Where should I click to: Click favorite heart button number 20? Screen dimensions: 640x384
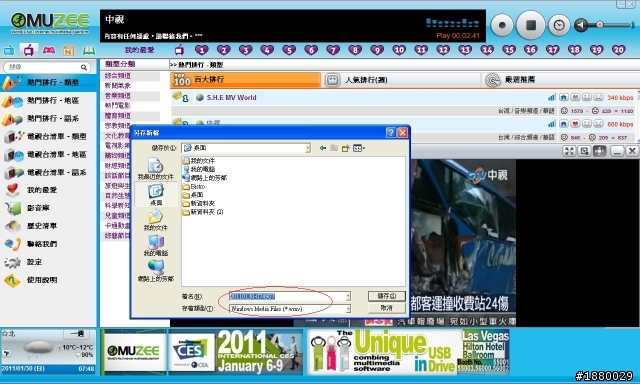[618, 50]
